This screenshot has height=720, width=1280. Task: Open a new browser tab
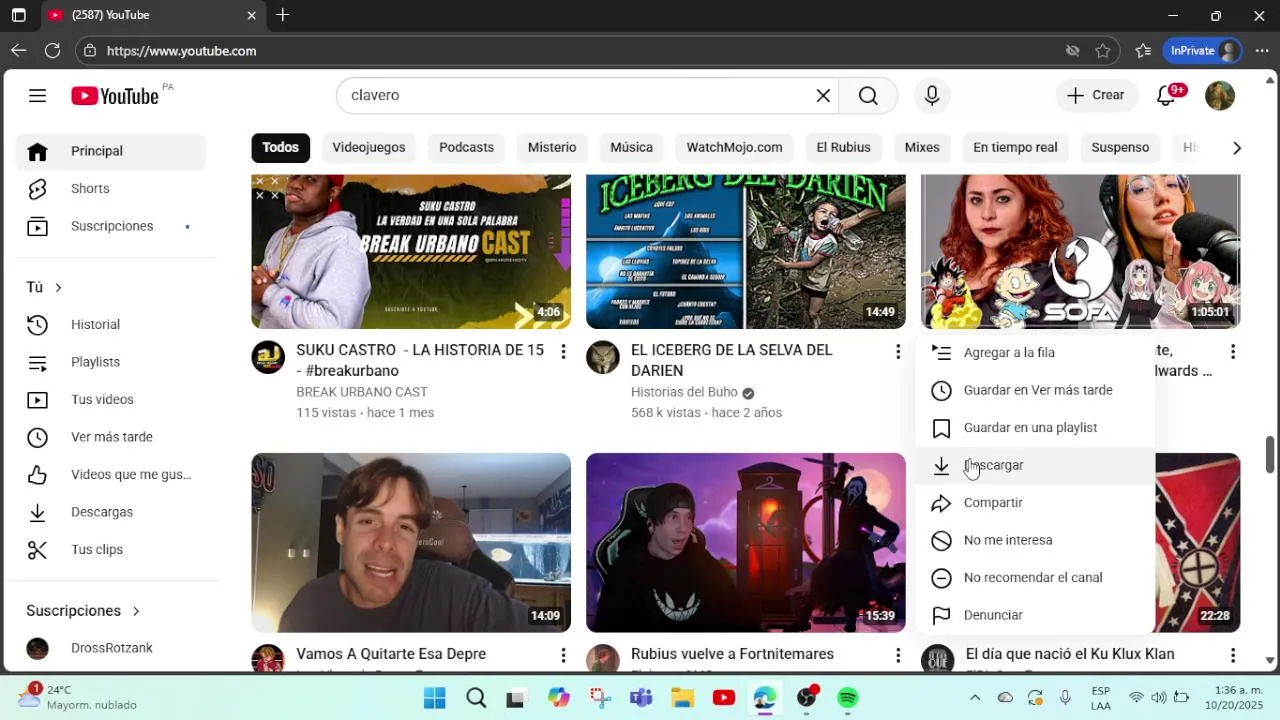pos(283,15)
